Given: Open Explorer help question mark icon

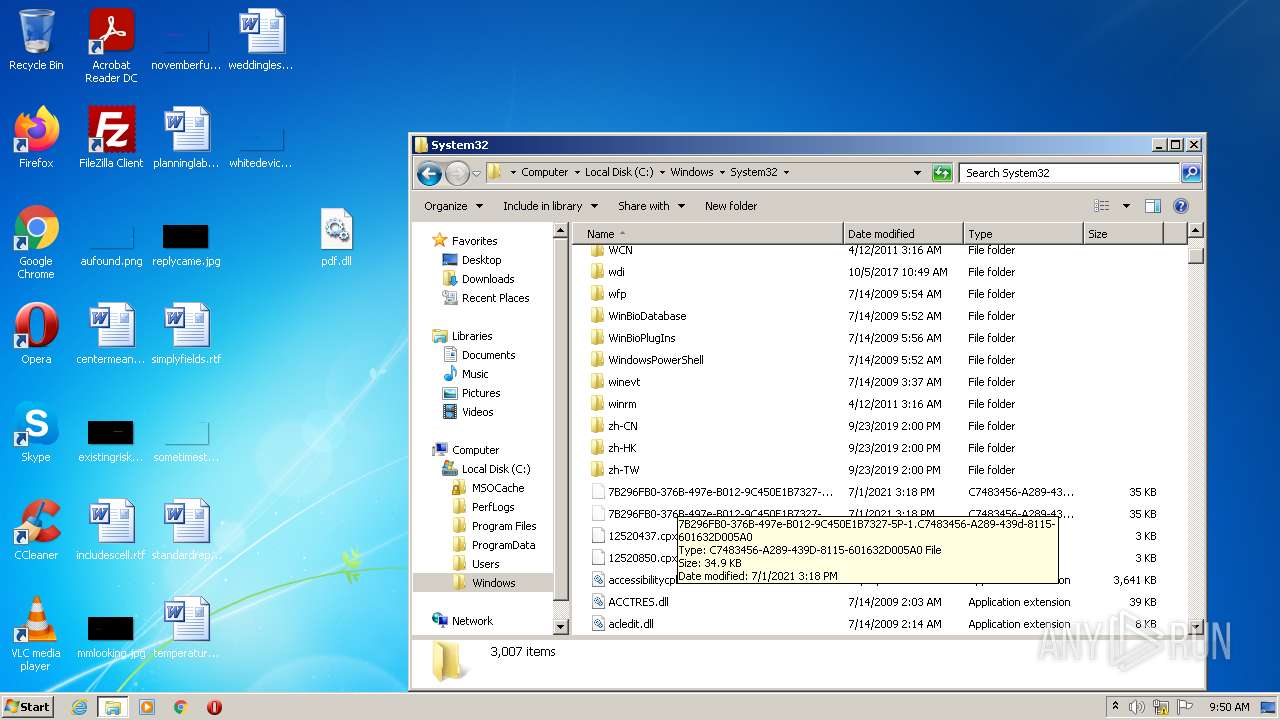Looking at the screenshot, I should (1180, 206).
